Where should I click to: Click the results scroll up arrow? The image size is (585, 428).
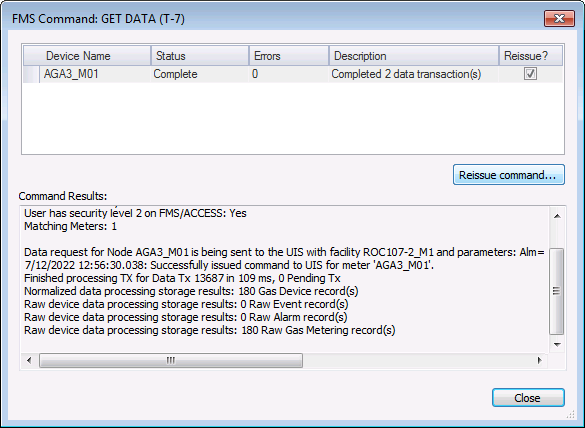pos(557,216)
